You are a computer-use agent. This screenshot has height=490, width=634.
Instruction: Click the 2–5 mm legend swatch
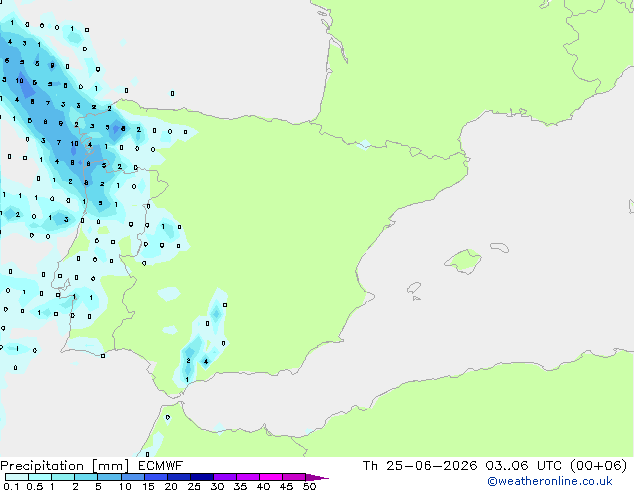click(86, 477)
